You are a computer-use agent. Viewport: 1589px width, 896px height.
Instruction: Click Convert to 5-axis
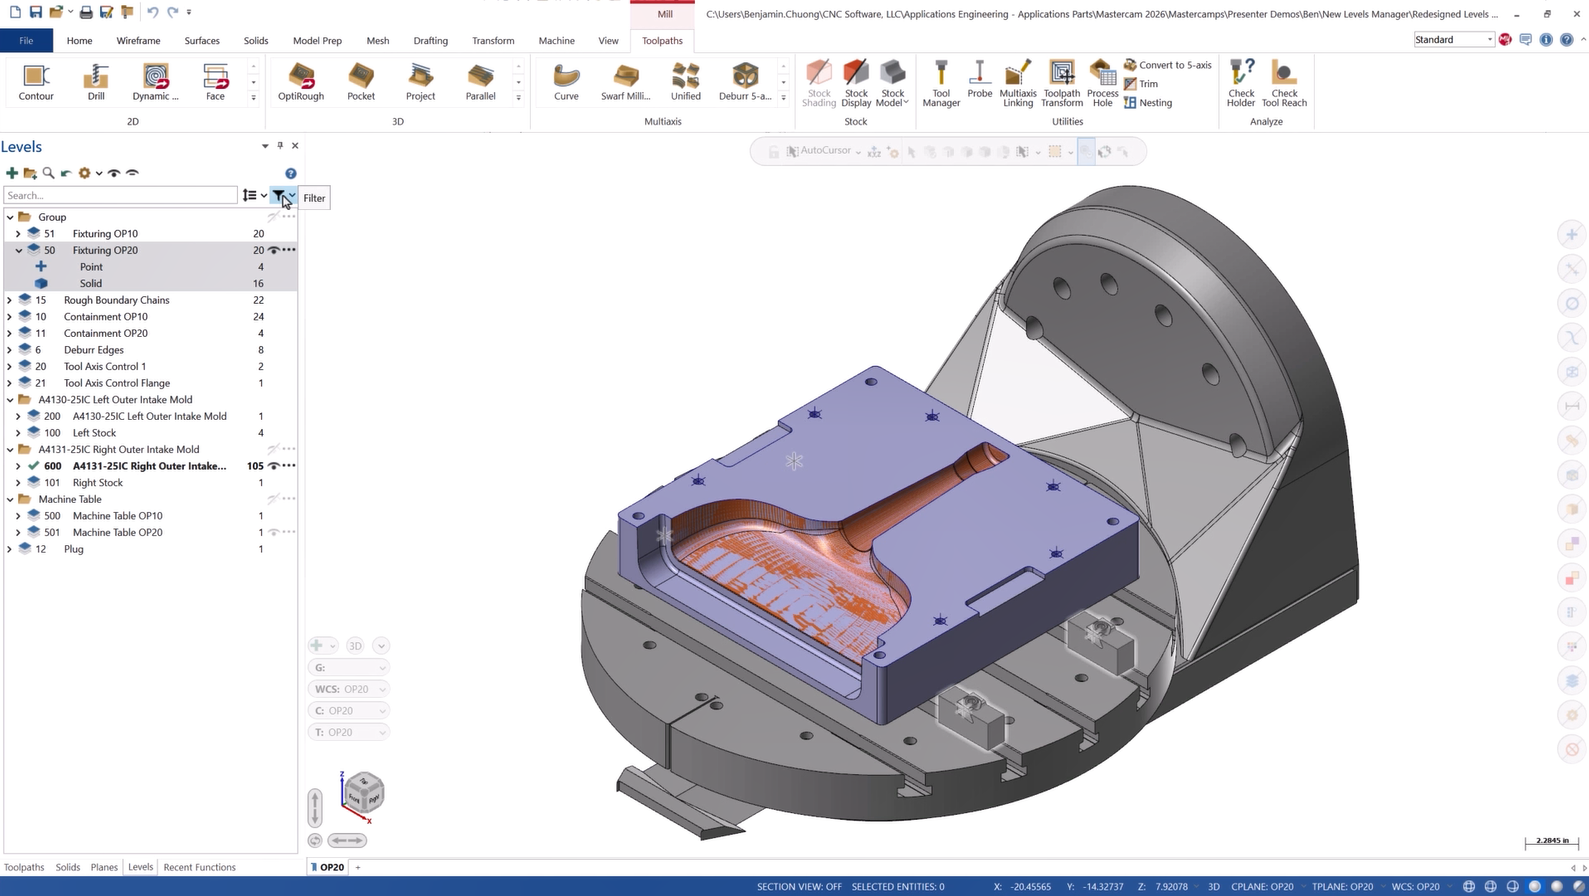point(1167,65)
